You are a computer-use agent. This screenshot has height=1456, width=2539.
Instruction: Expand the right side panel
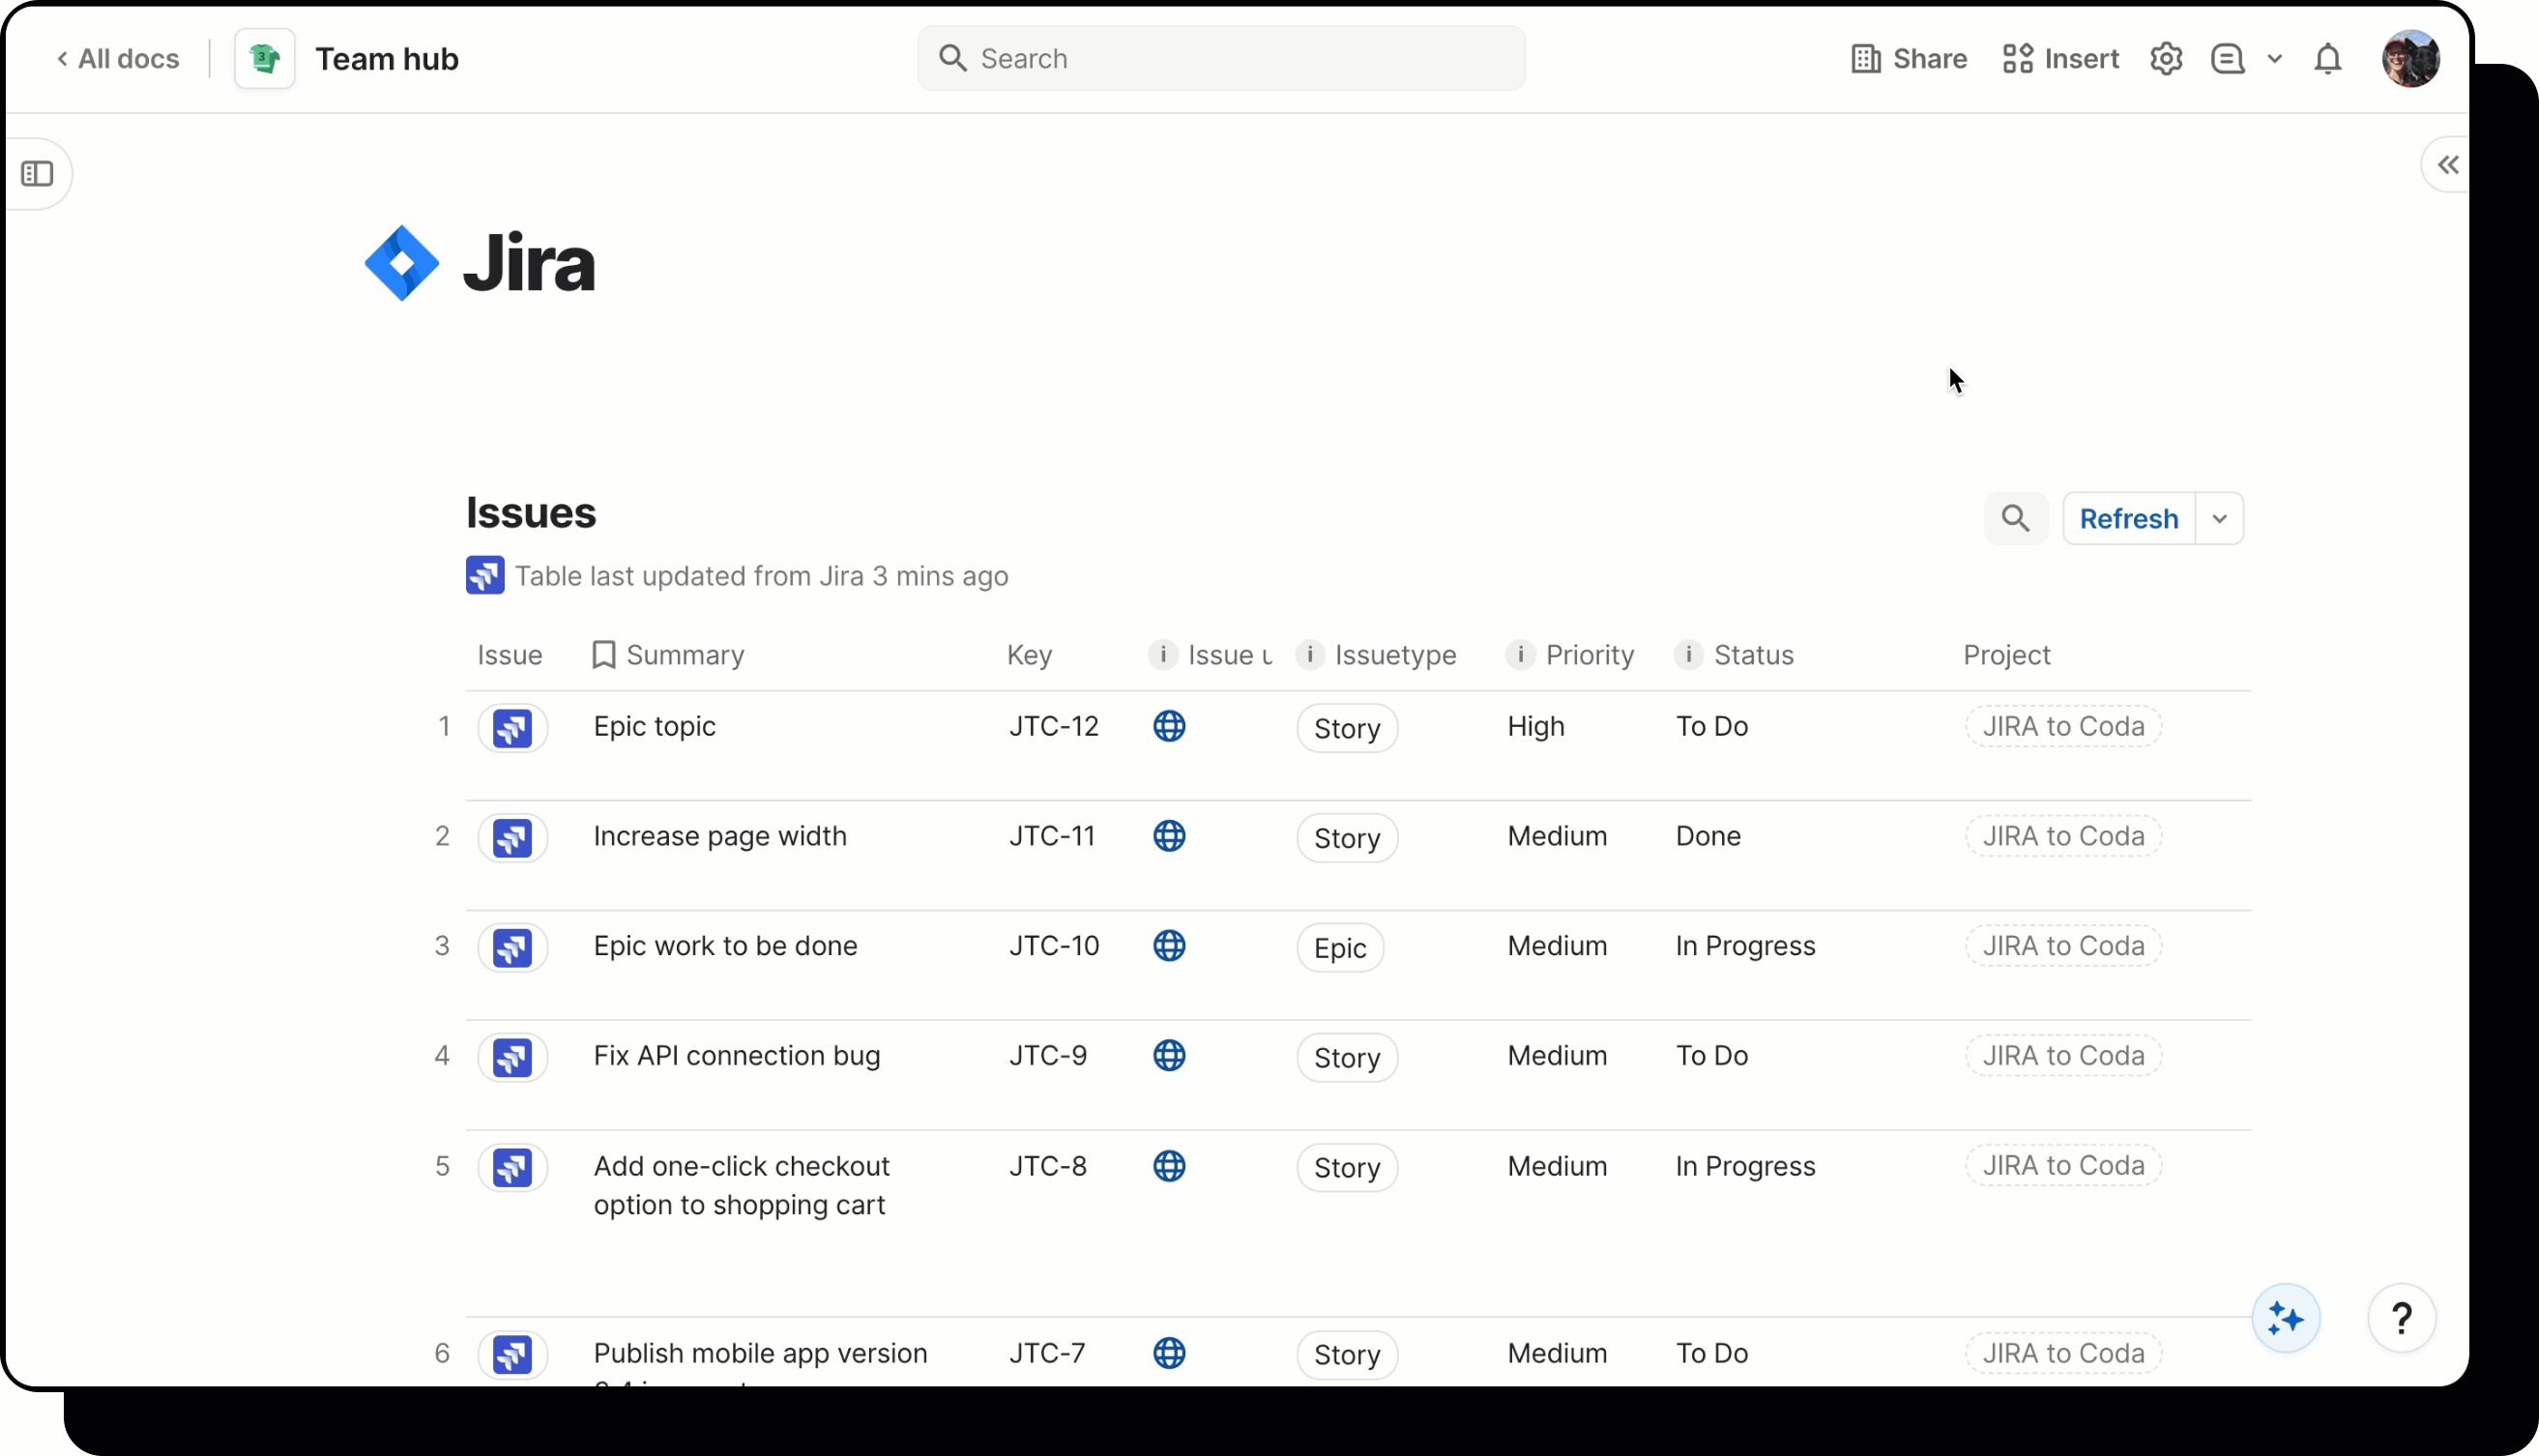click(2447, 165)
